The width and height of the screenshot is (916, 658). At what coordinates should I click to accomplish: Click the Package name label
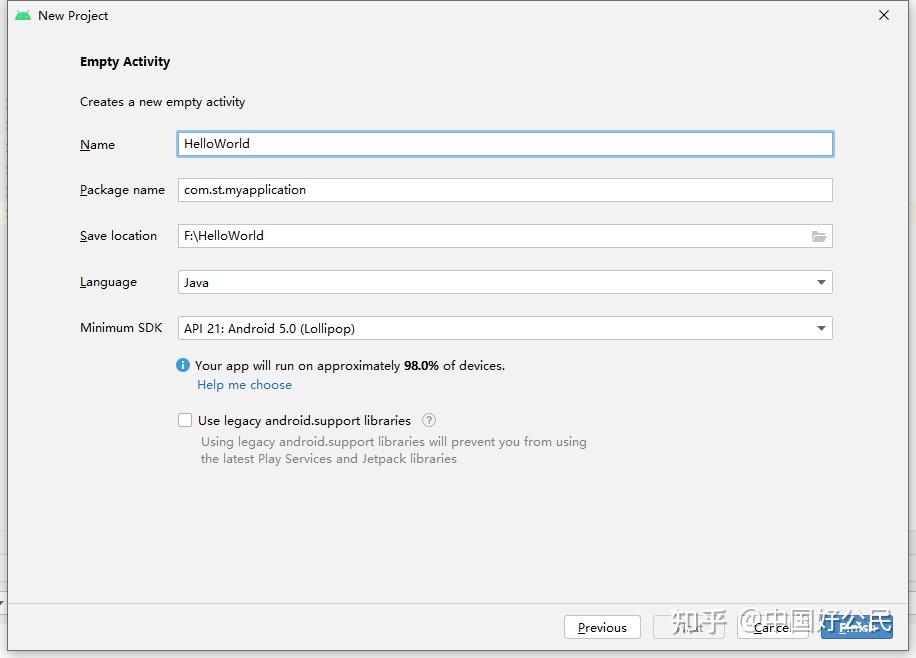[122, 190]
